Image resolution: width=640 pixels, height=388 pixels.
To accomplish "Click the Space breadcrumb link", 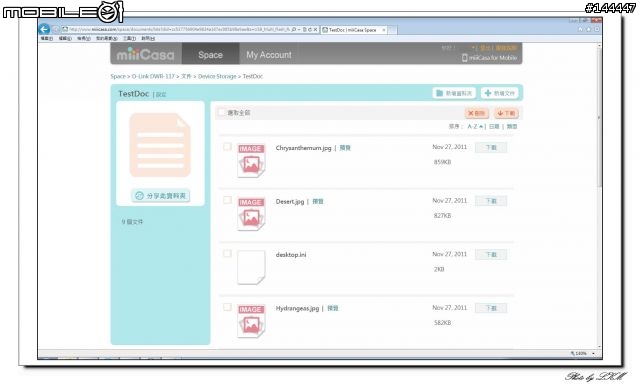I will click(118, 76).
